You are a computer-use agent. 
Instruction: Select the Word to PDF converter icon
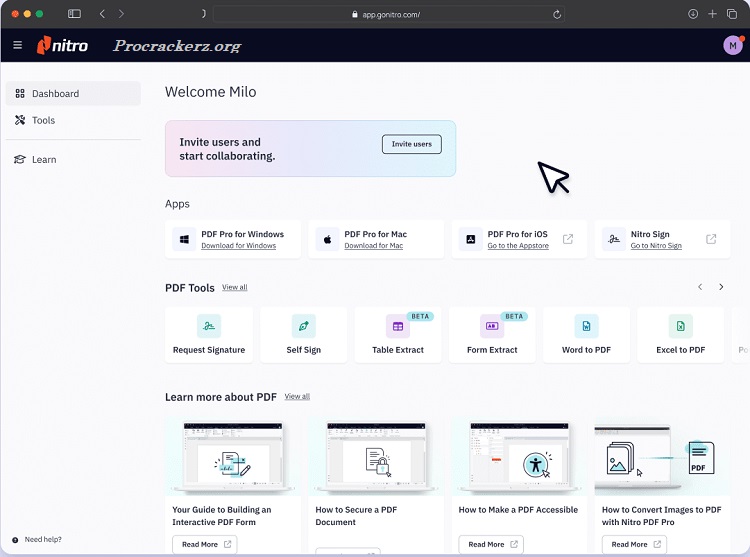pos(586,326)
